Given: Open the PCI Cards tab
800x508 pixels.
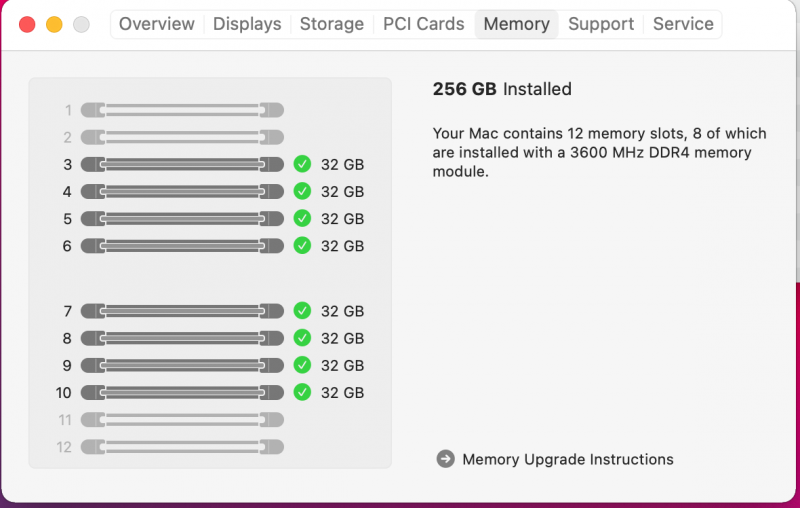Looking at the screenshot, I should [424, 24].
